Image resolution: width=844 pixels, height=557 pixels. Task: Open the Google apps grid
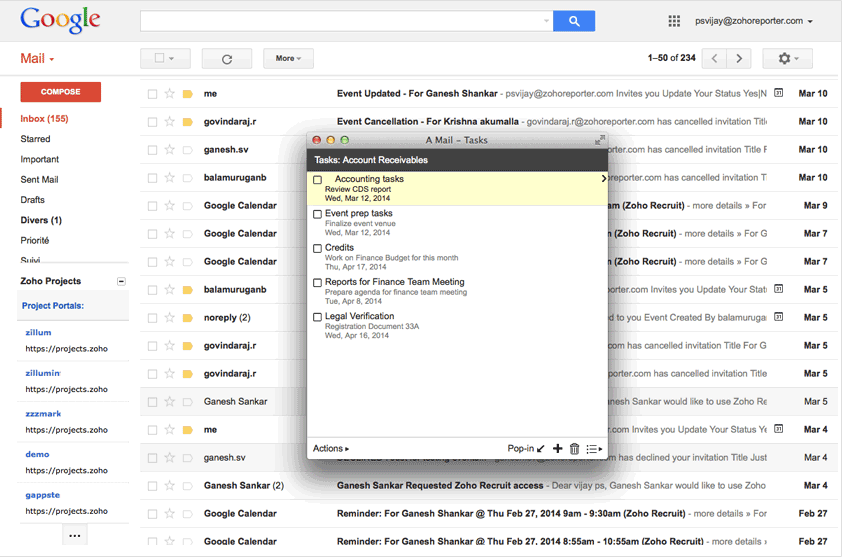click(x=674, y=21)
